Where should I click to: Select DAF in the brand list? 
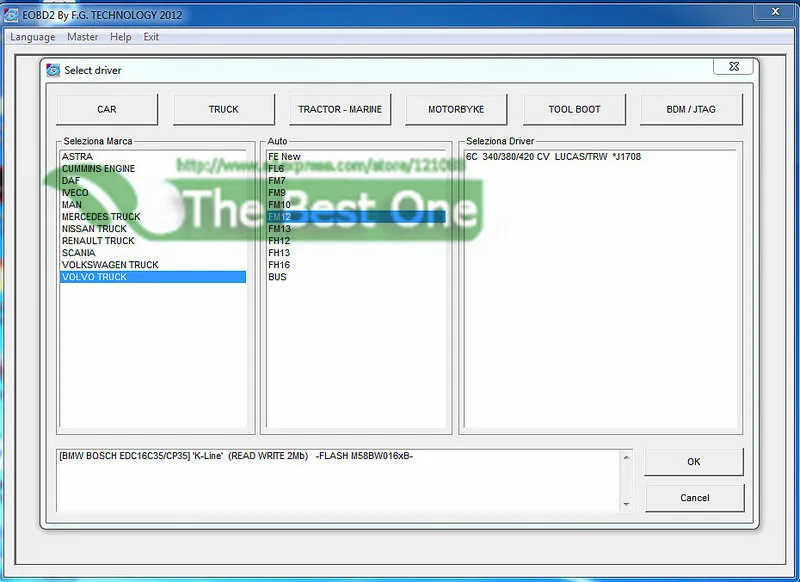tap(153, 181)
